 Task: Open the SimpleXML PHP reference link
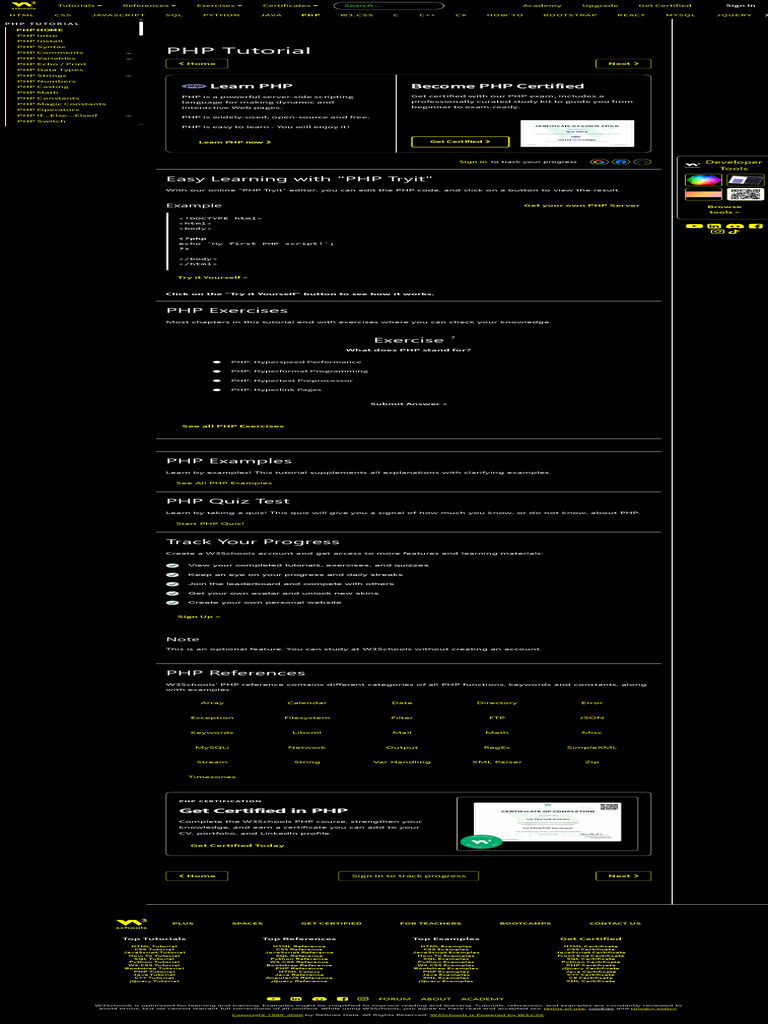pos(592,747)
